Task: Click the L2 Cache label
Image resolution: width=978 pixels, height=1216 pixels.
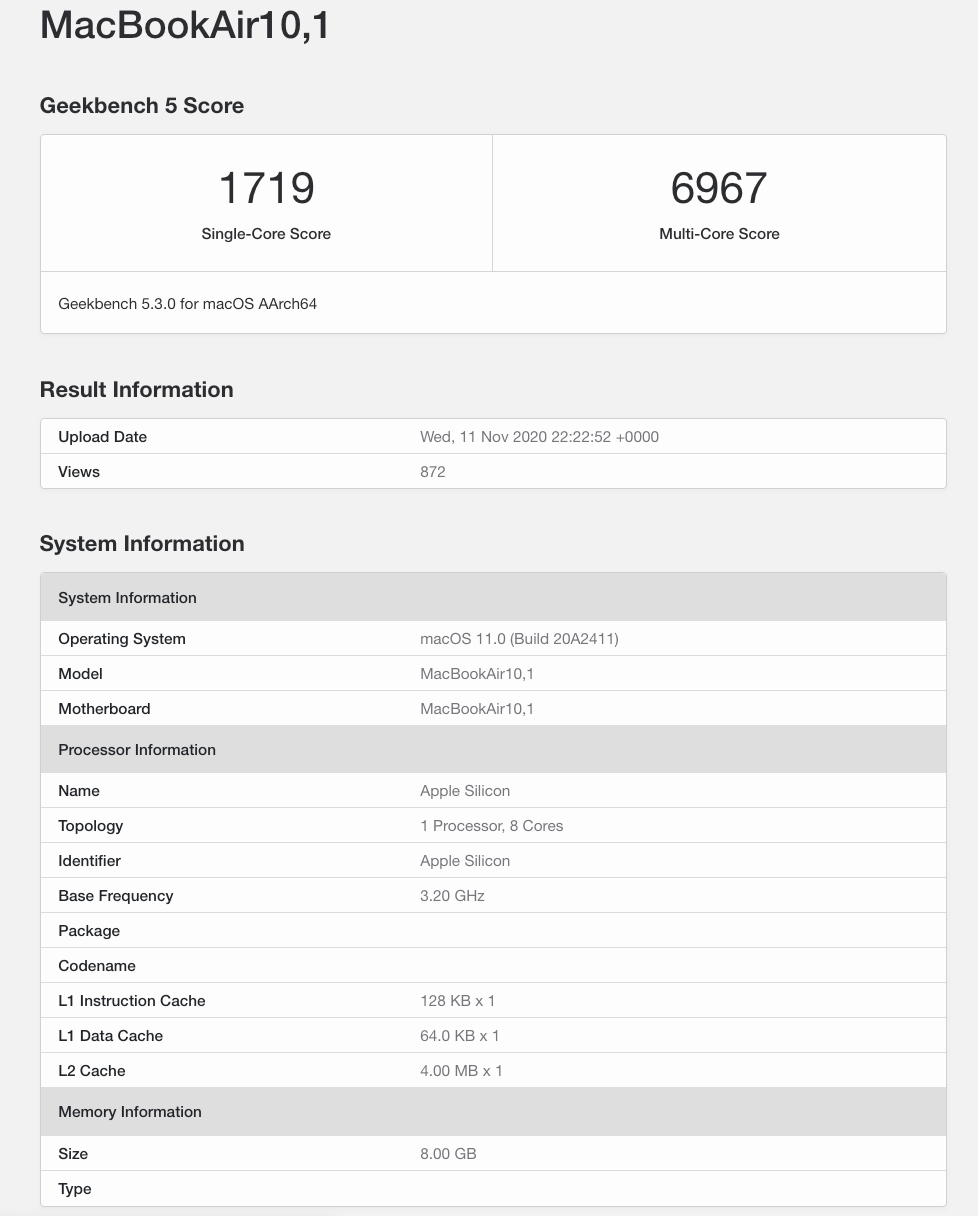Action: pos(92,1071)
